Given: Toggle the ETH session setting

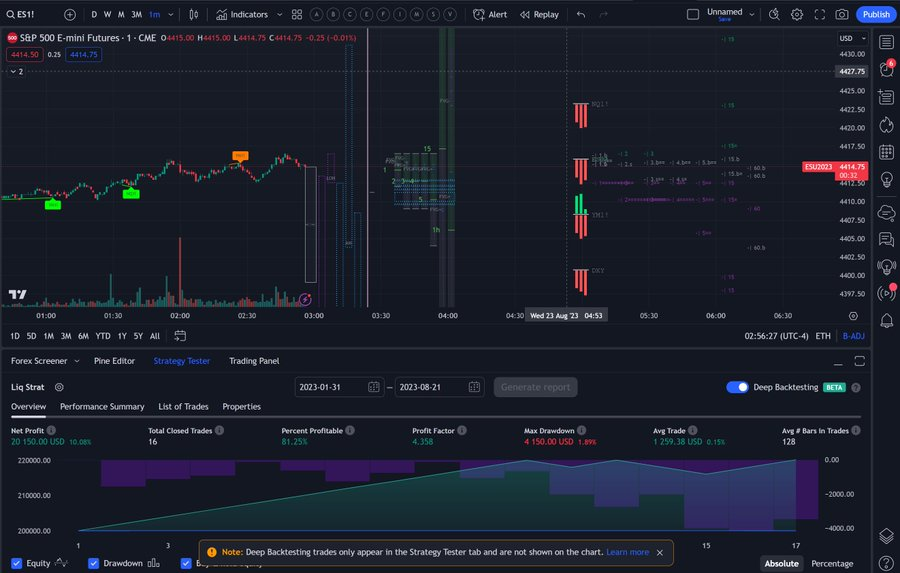Looking at the screenshot, I should [823, 336].
